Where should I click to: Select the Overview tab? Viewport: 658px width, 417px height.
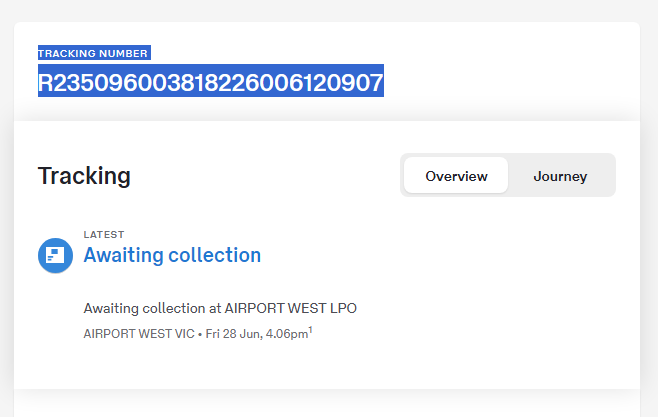click(456, 176)
